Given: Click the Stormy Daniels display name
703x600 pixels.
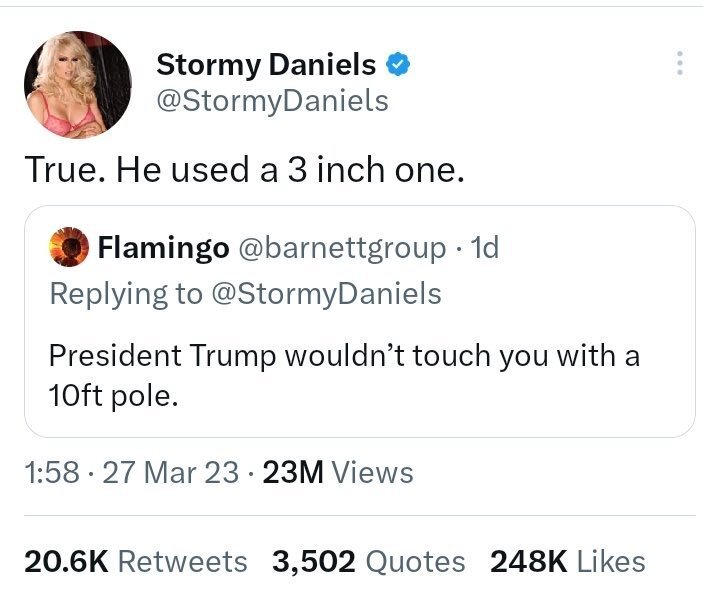Looking at the screenshot, I should pyautogui.click(x=266, y=65).
